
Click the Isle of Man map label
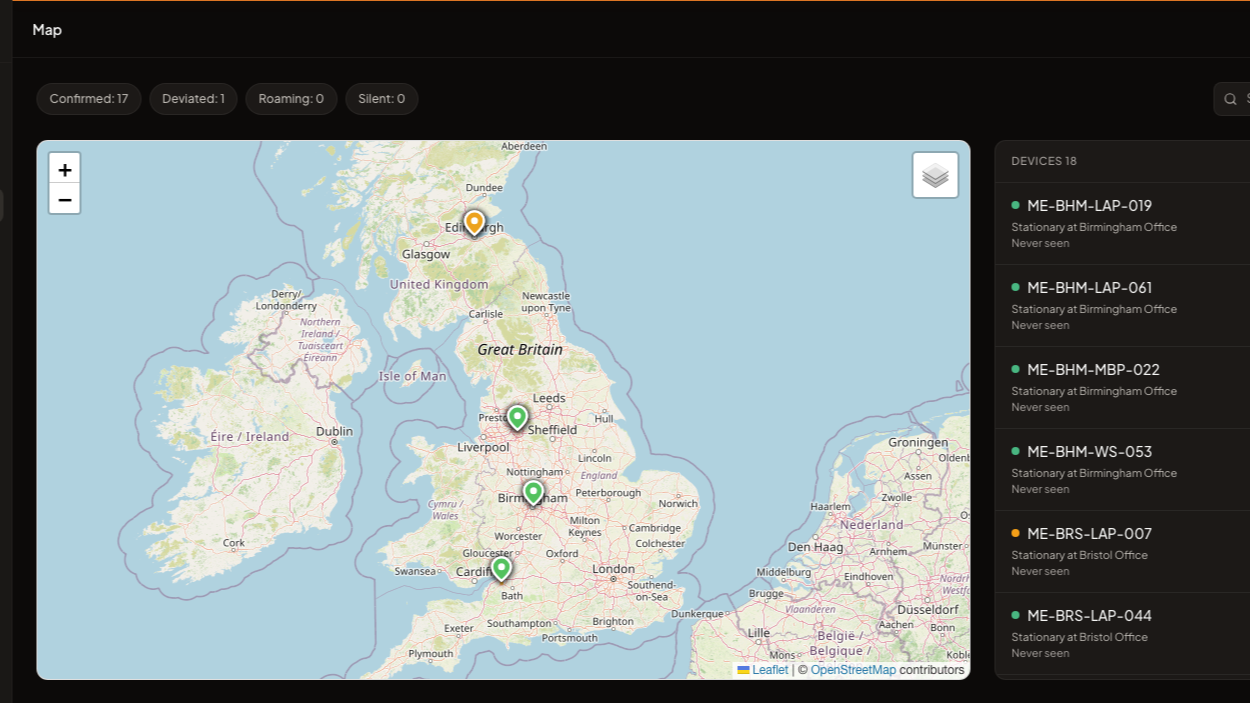coord(412,376)
